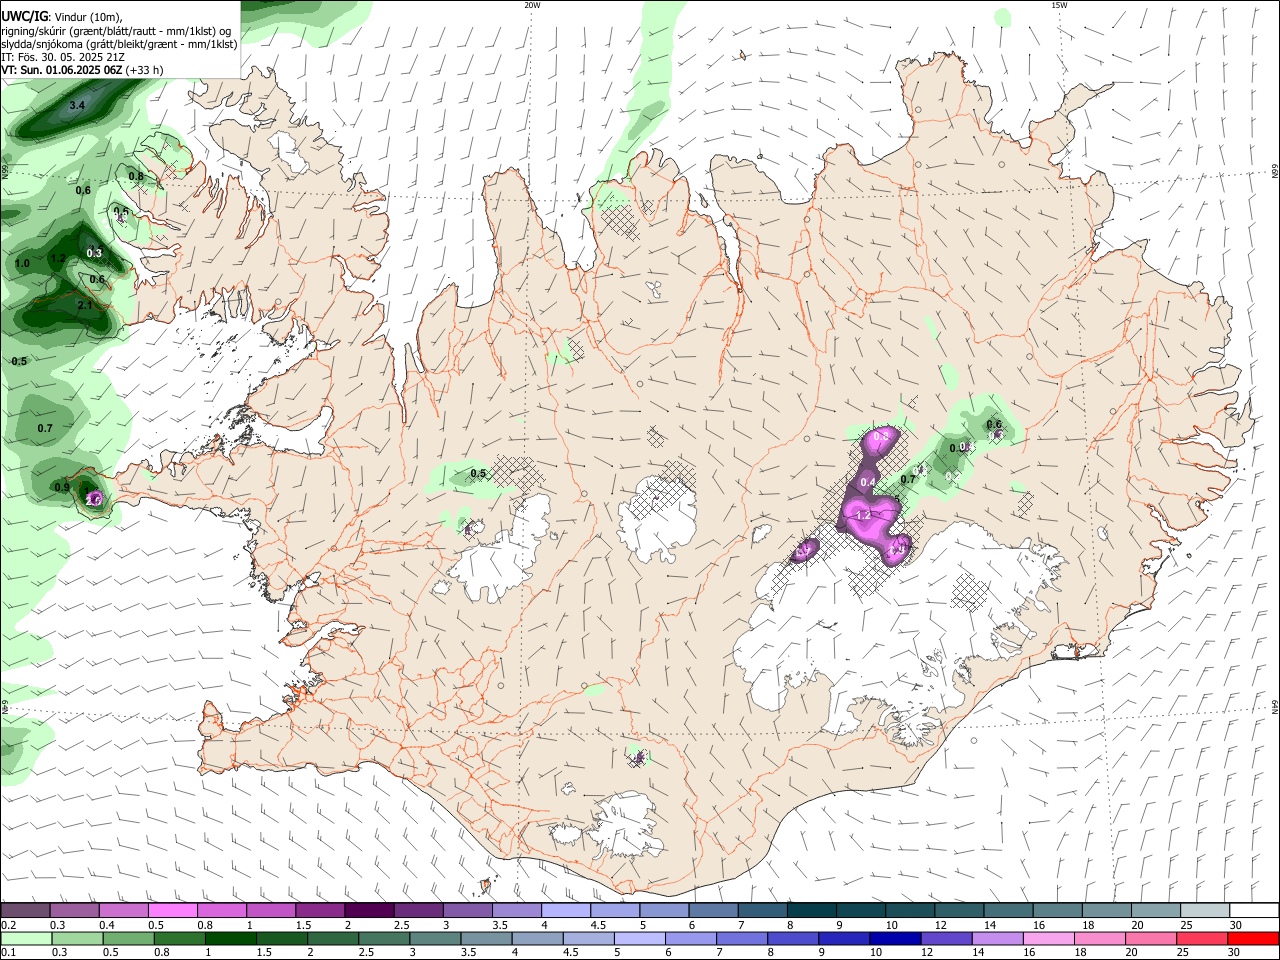Click the '0.7' value beside the purple snow area
This screenshot has height=960, width=1280.
pyautogui.click(x=908, y=479)
